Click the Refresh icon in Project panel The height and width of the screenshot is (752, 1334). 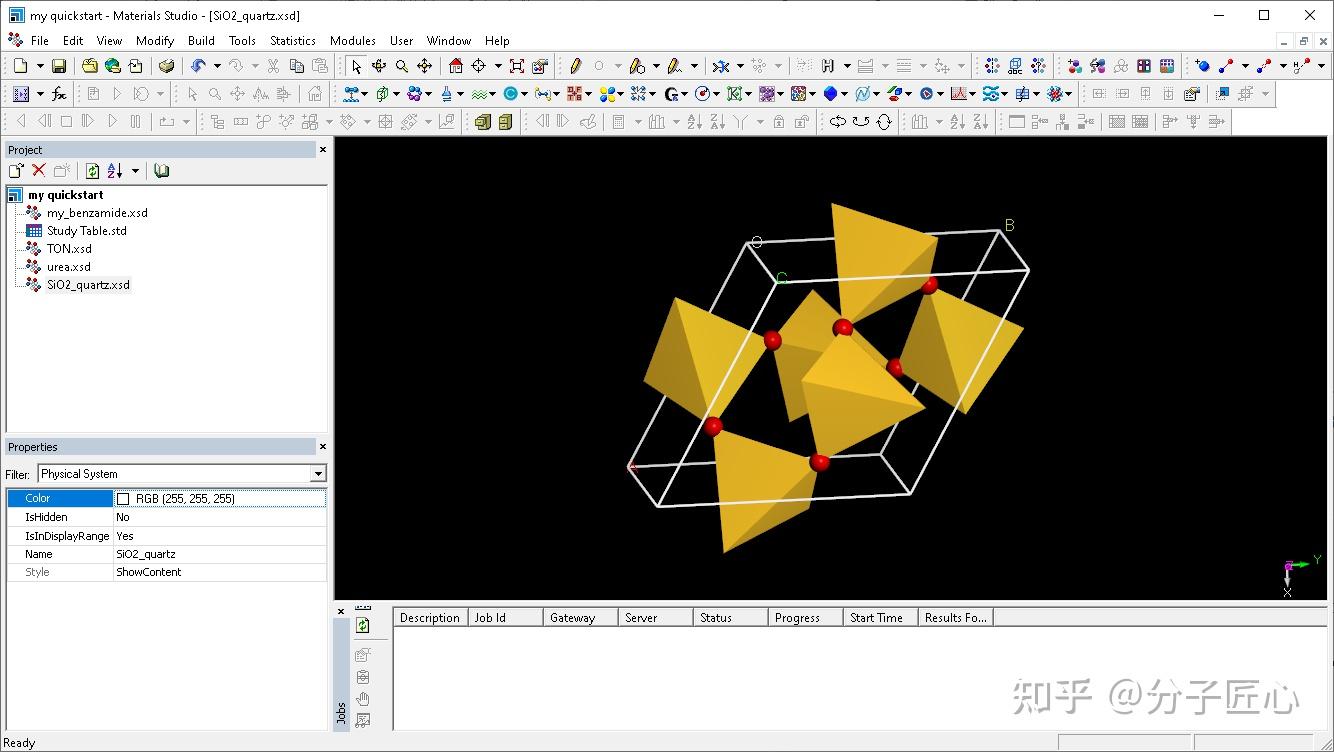coord(92,170)
